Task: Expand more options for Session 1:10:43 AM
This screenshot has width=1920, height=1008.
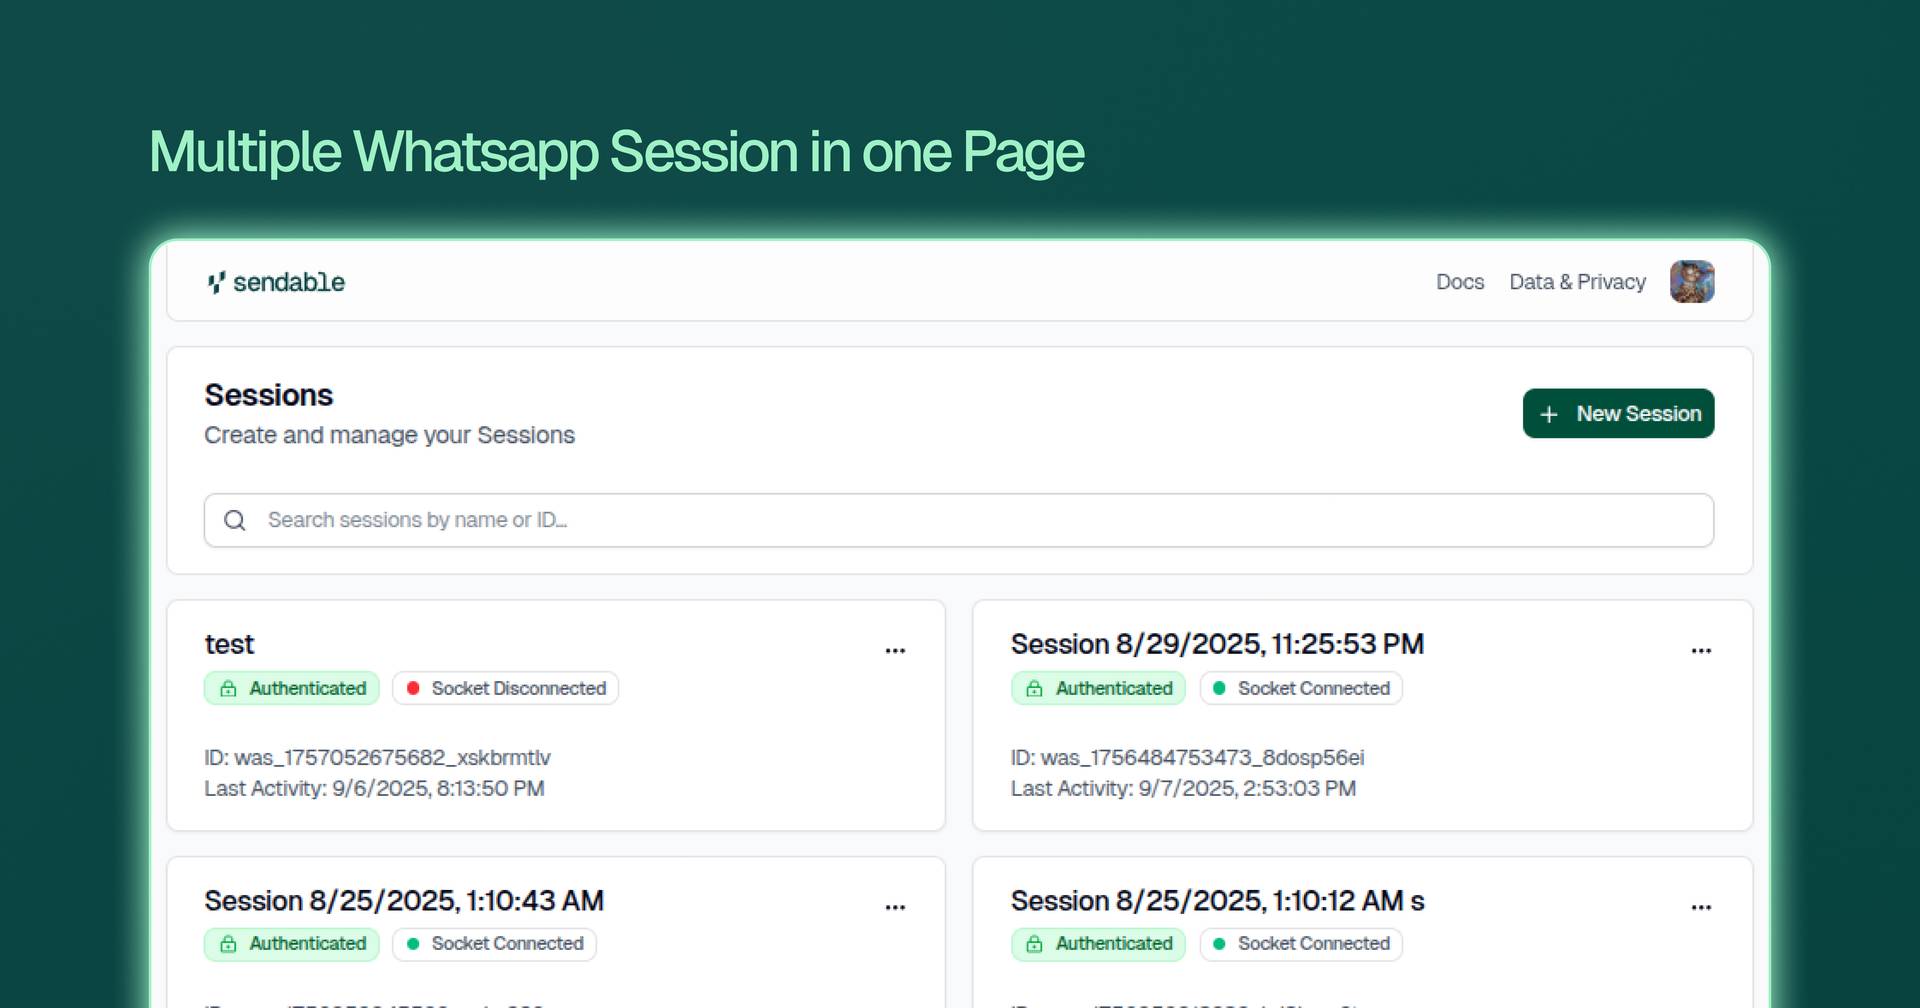Action: coord(895,907)
